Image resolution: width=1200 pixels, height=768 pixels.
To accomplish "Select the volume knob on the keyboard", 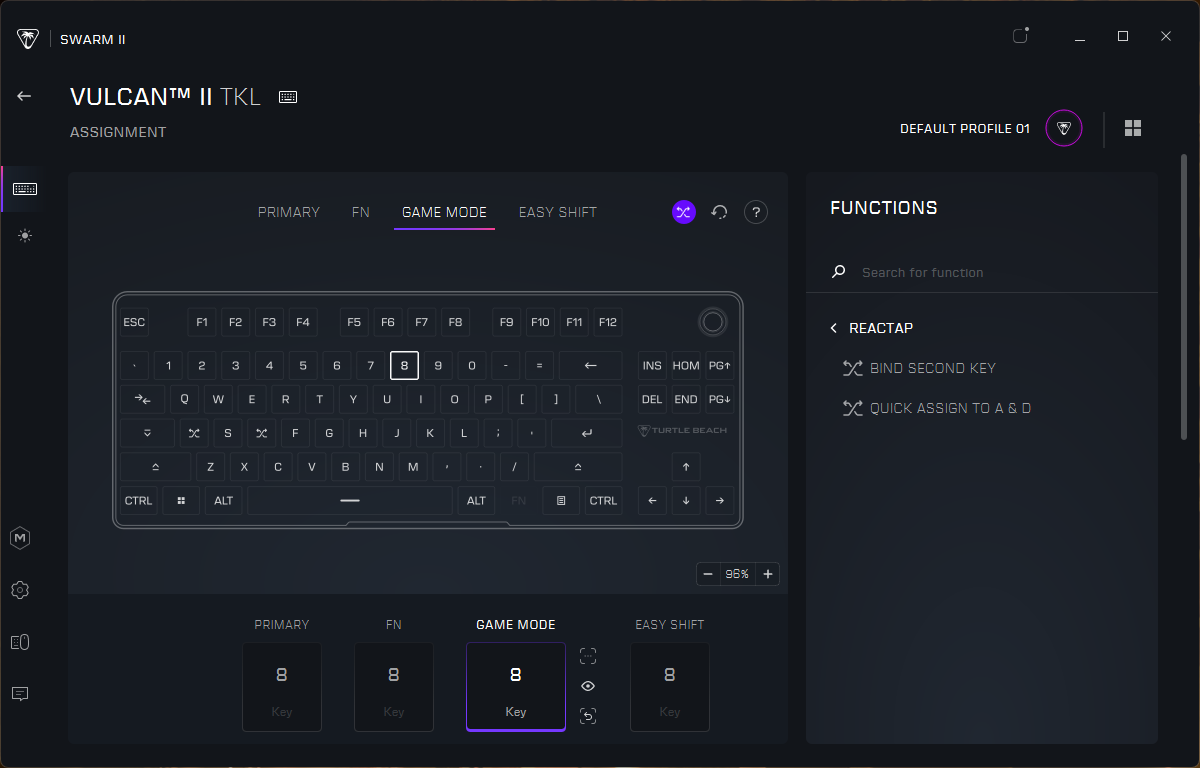I will pyautogui.click(x=712, y=322).
